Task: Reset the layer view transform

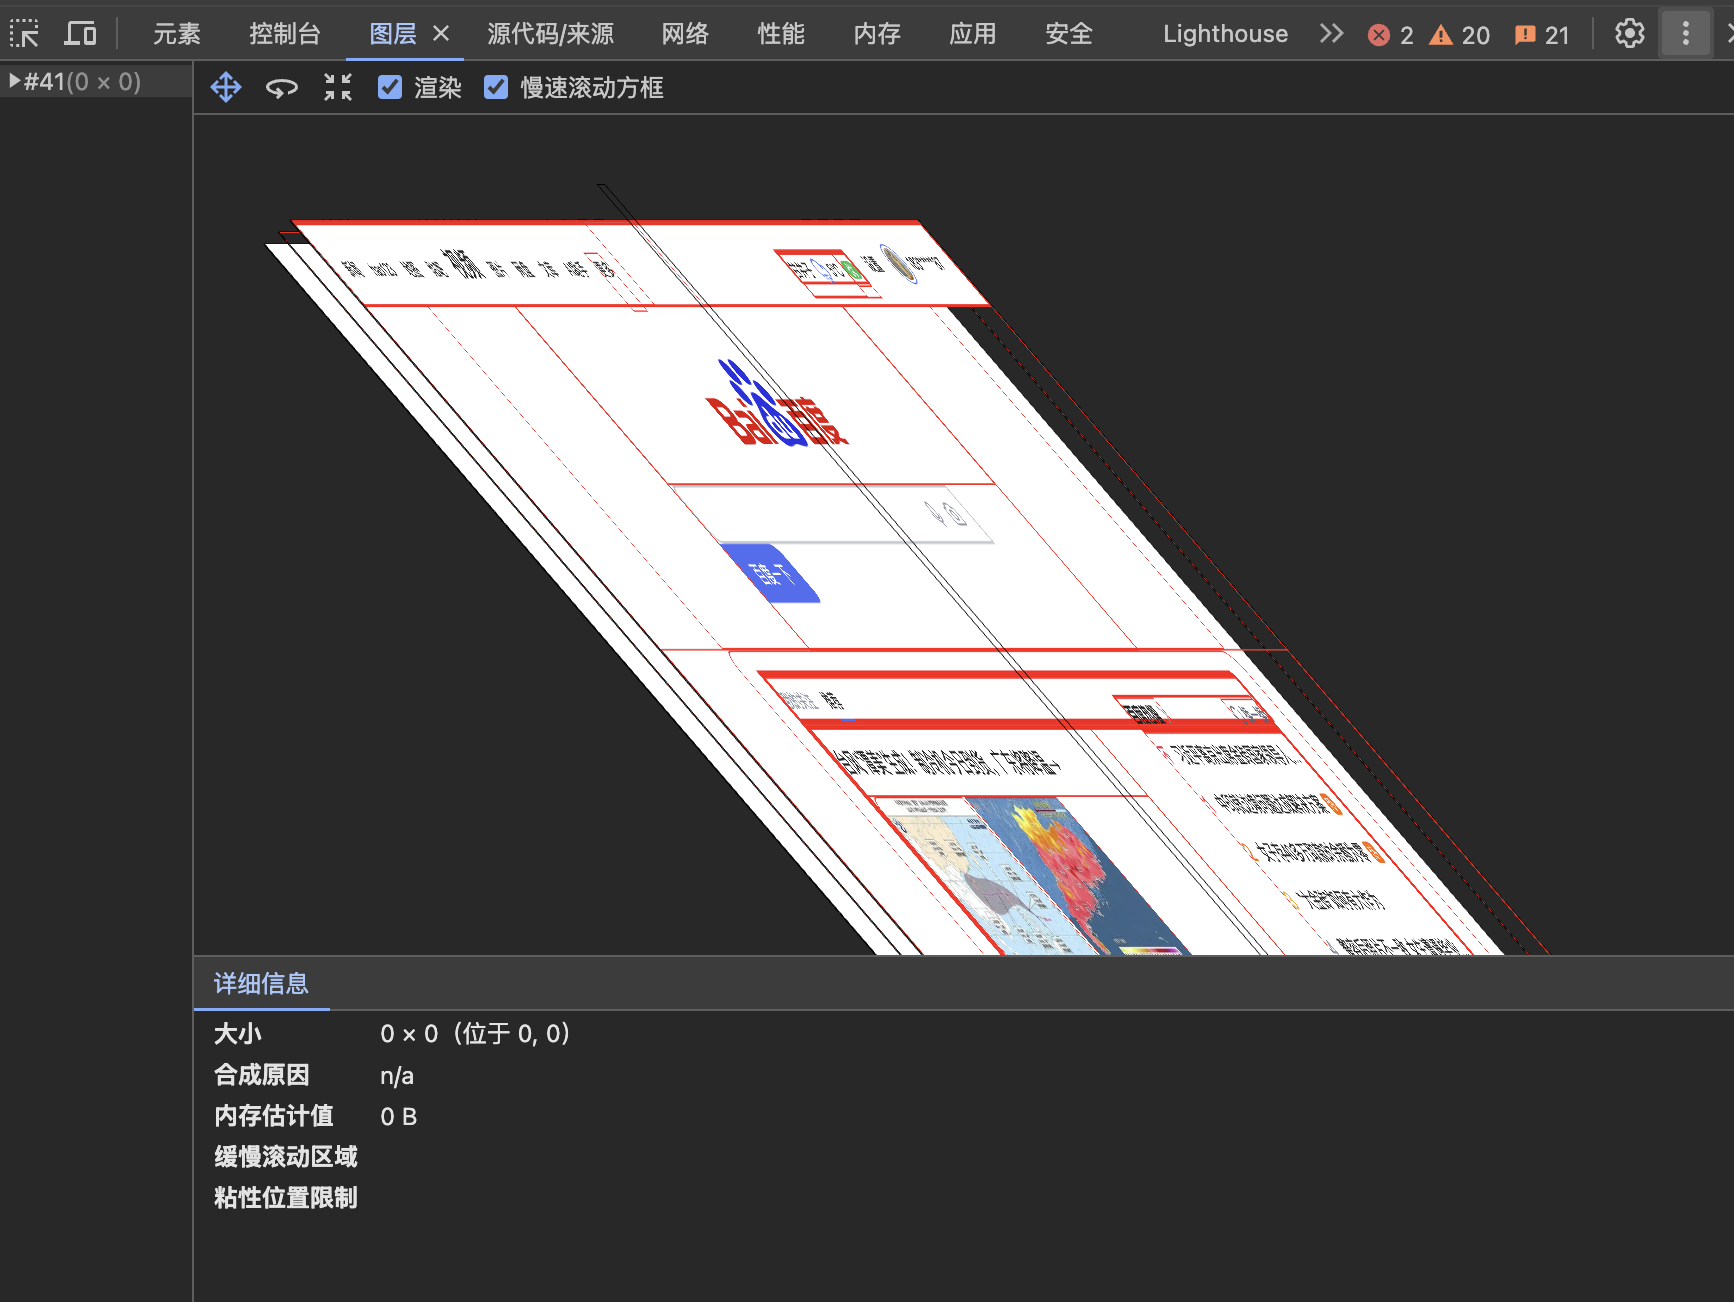Action: click(x=338, y=87)
